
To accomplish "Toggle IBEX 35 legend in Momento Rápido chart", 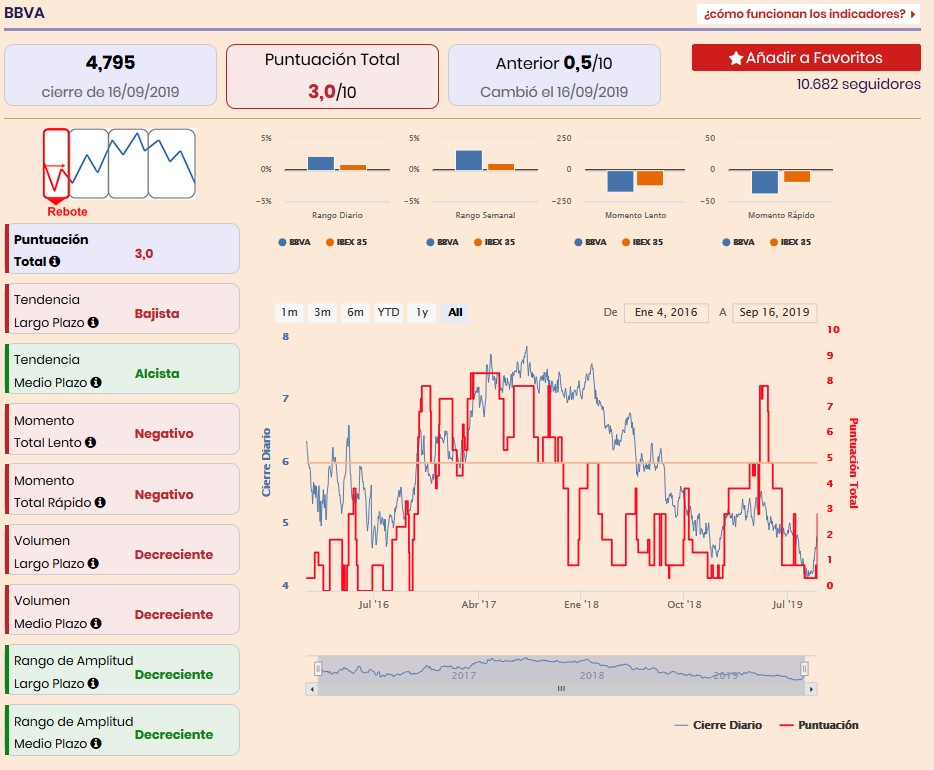I will 790,242.
